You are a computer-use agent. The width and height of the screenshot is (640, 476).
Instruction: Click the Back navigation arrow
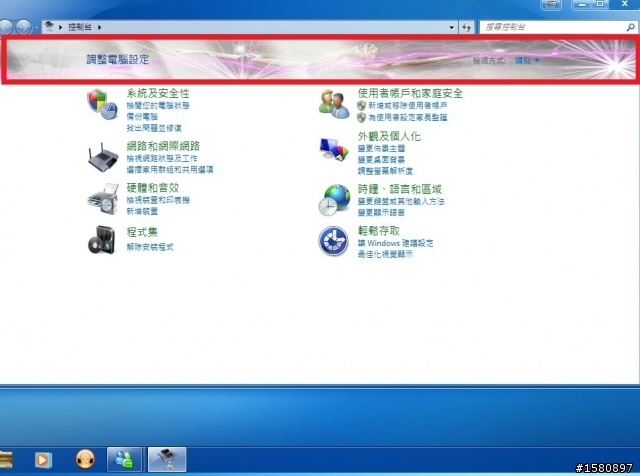click(x=5, y=27)
